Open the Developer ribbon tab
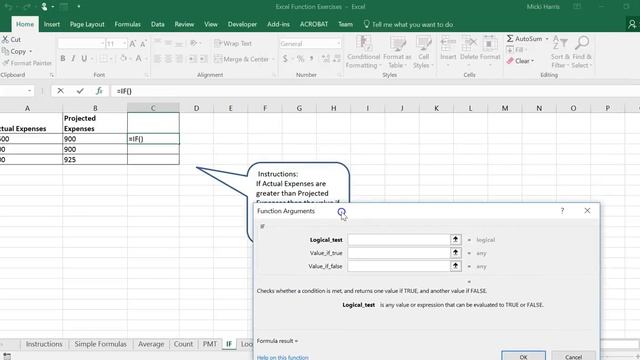The width and height of the screenshot is (640, 360). [x=242, y=24]
